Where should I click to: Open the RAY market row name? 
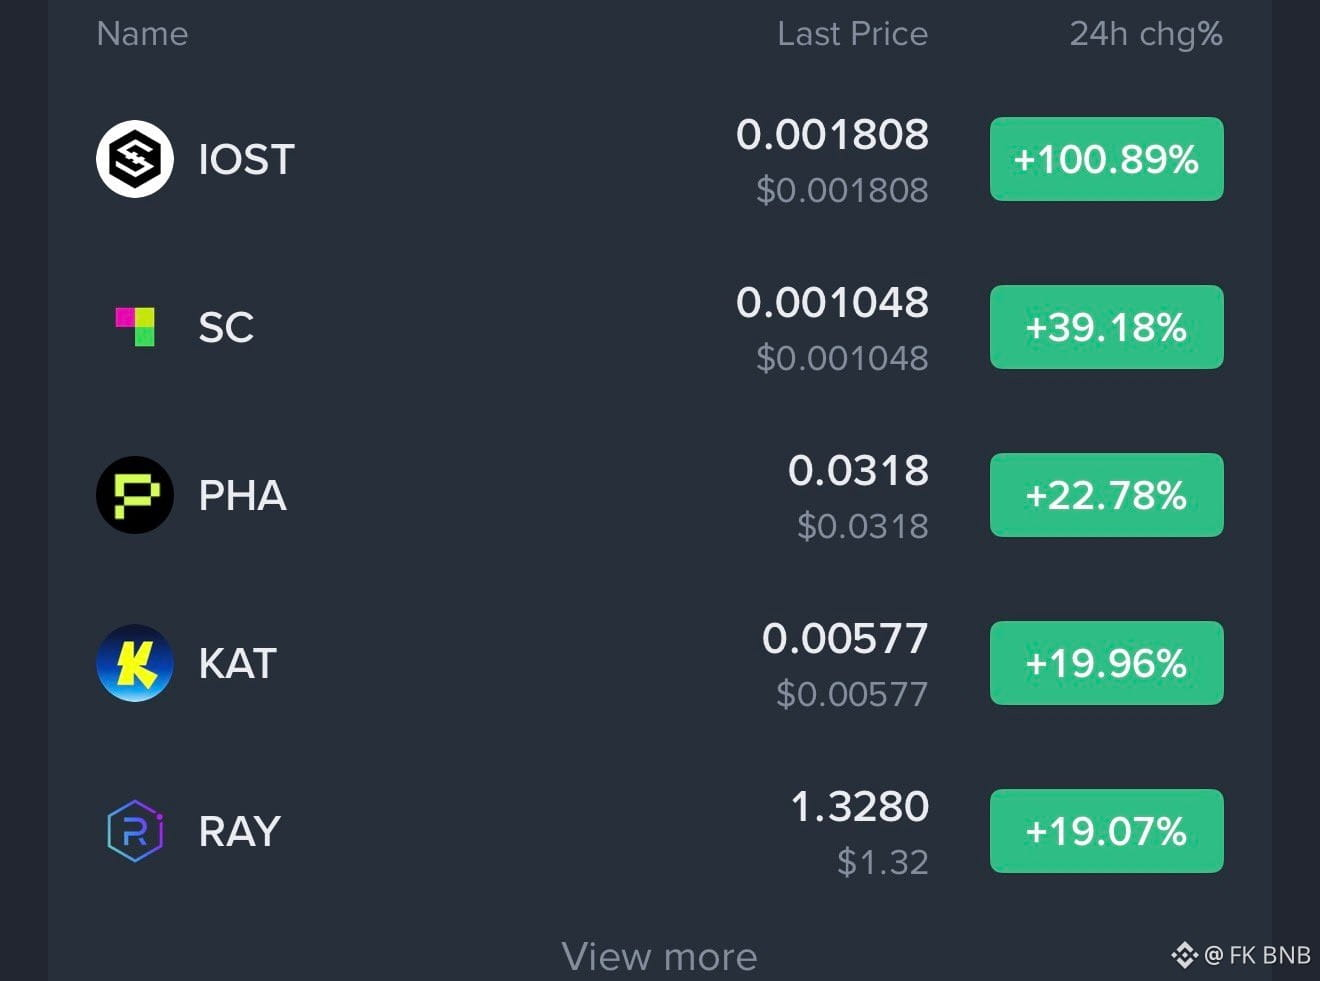(239, 831)
